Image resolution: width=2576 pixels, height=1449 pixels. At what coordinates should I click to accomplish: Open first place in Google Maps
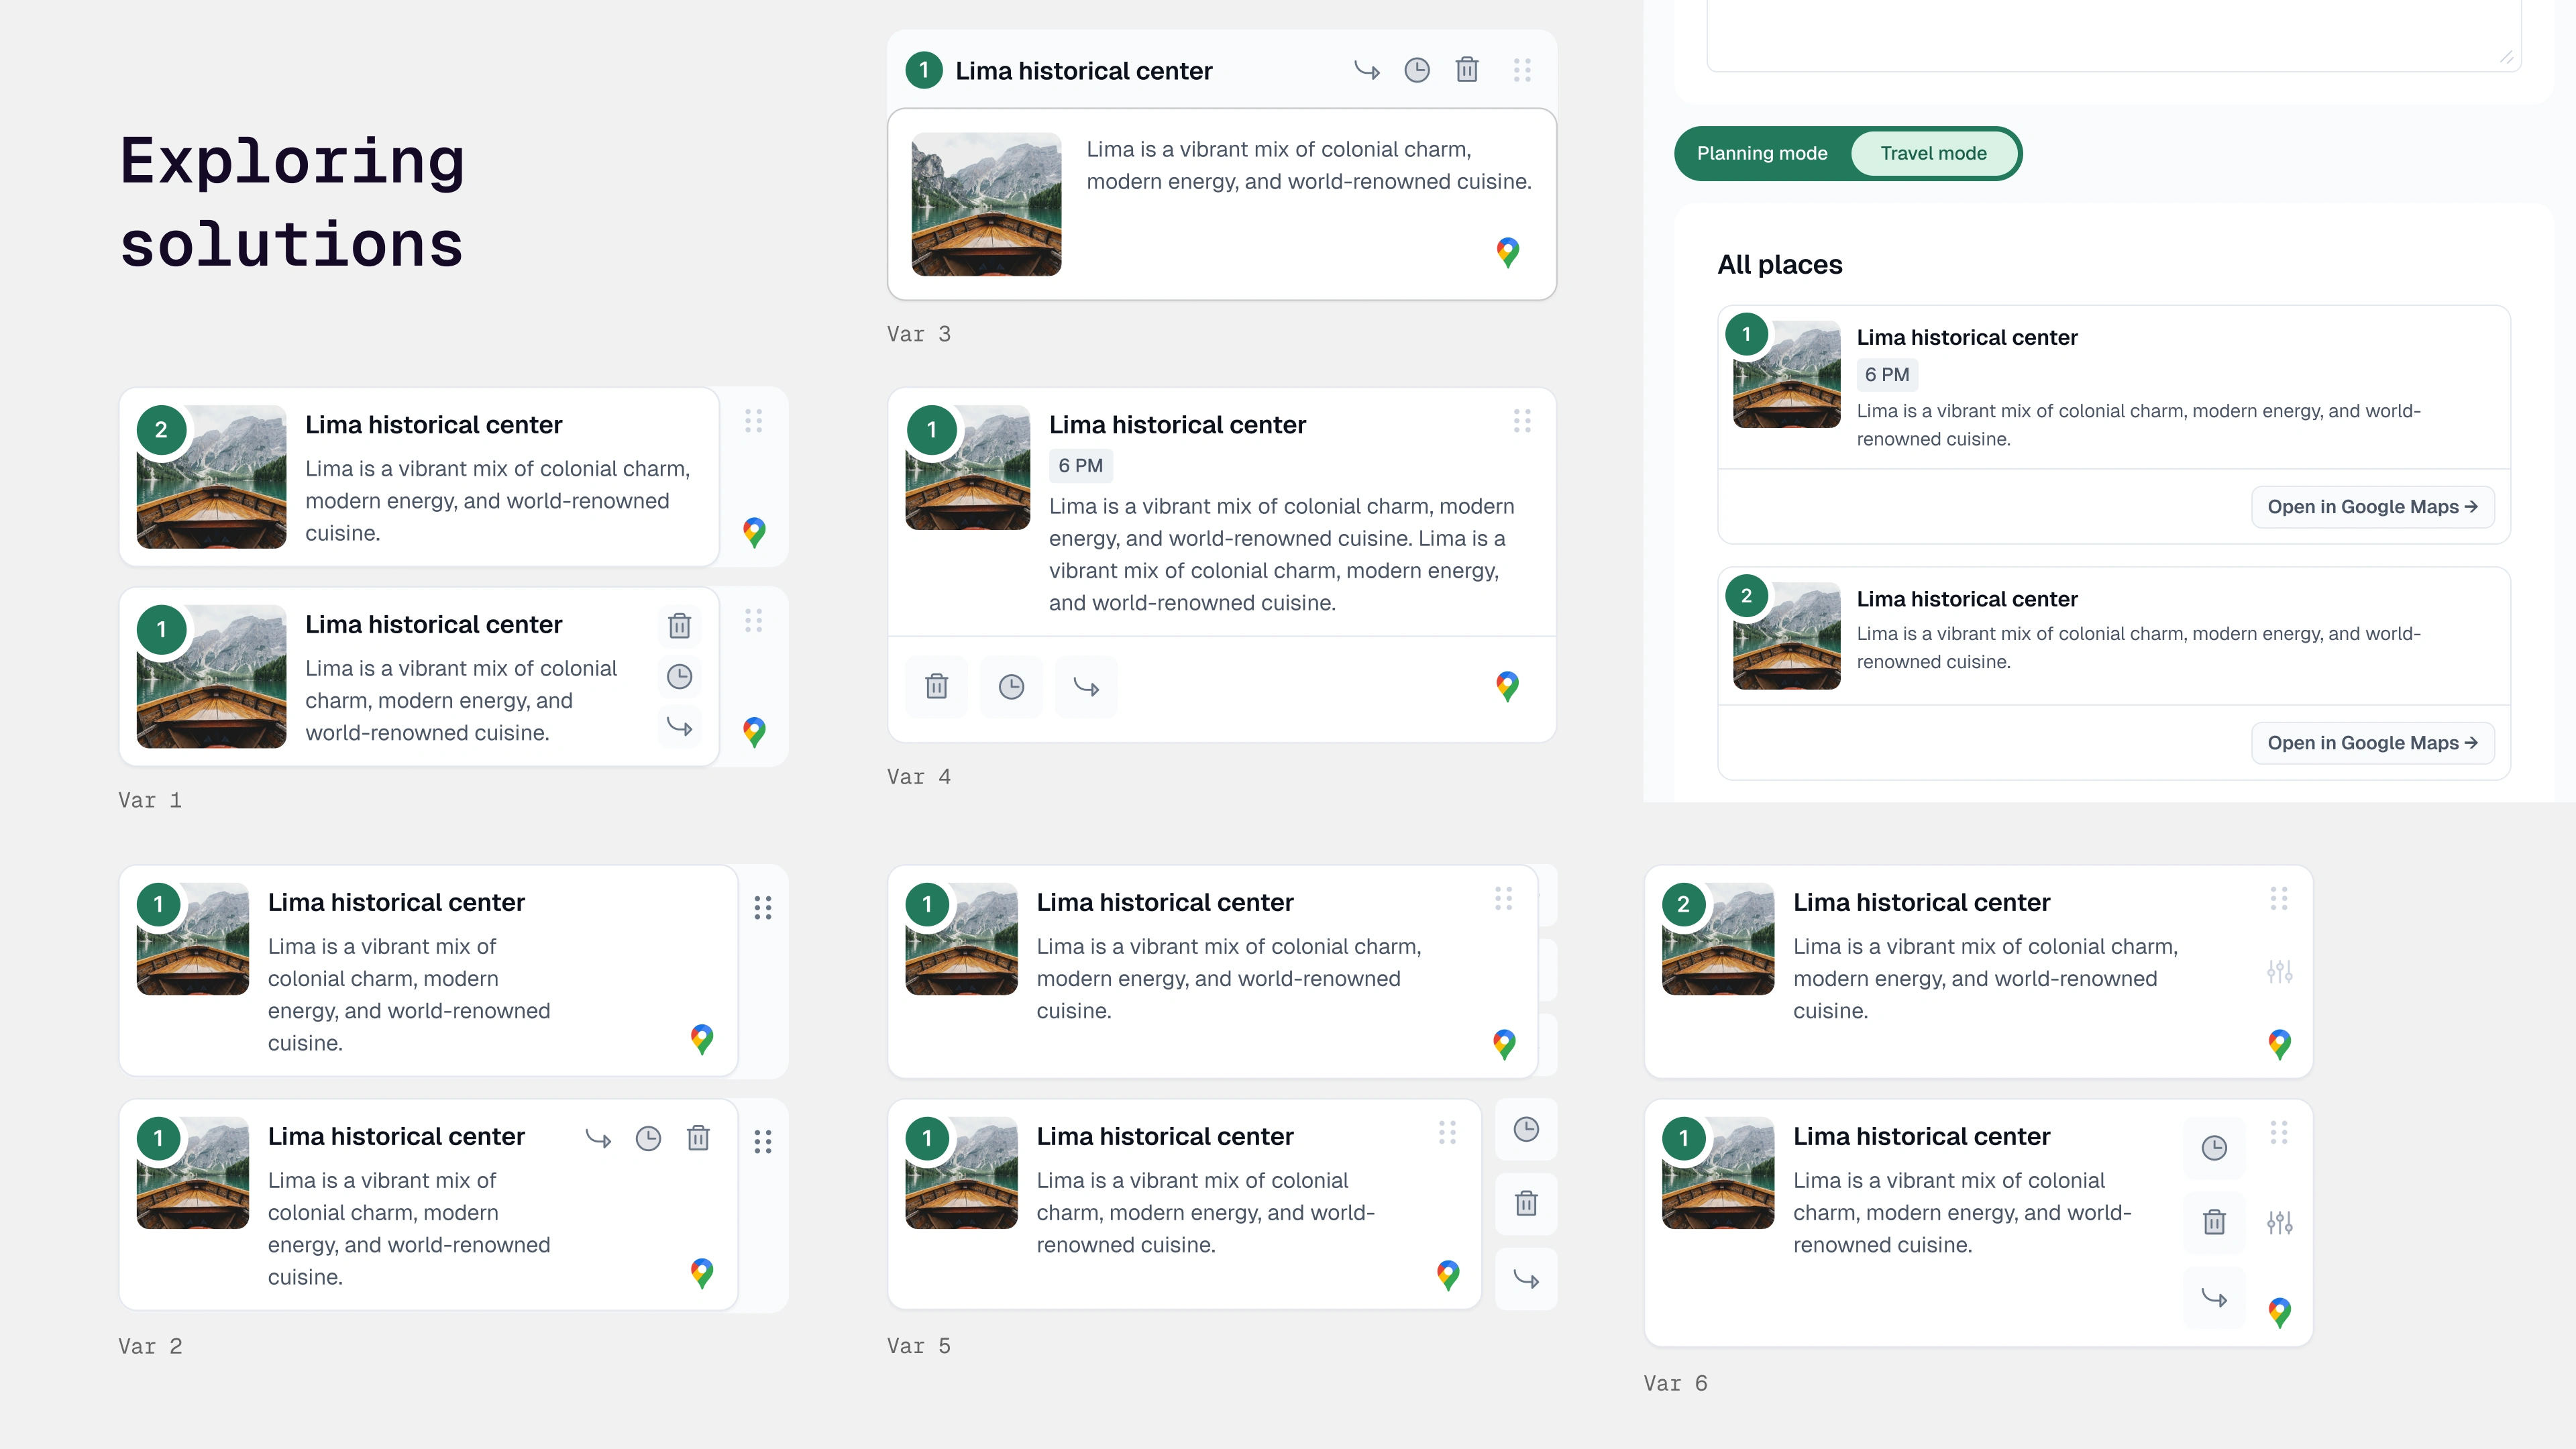coord(2372,507)
